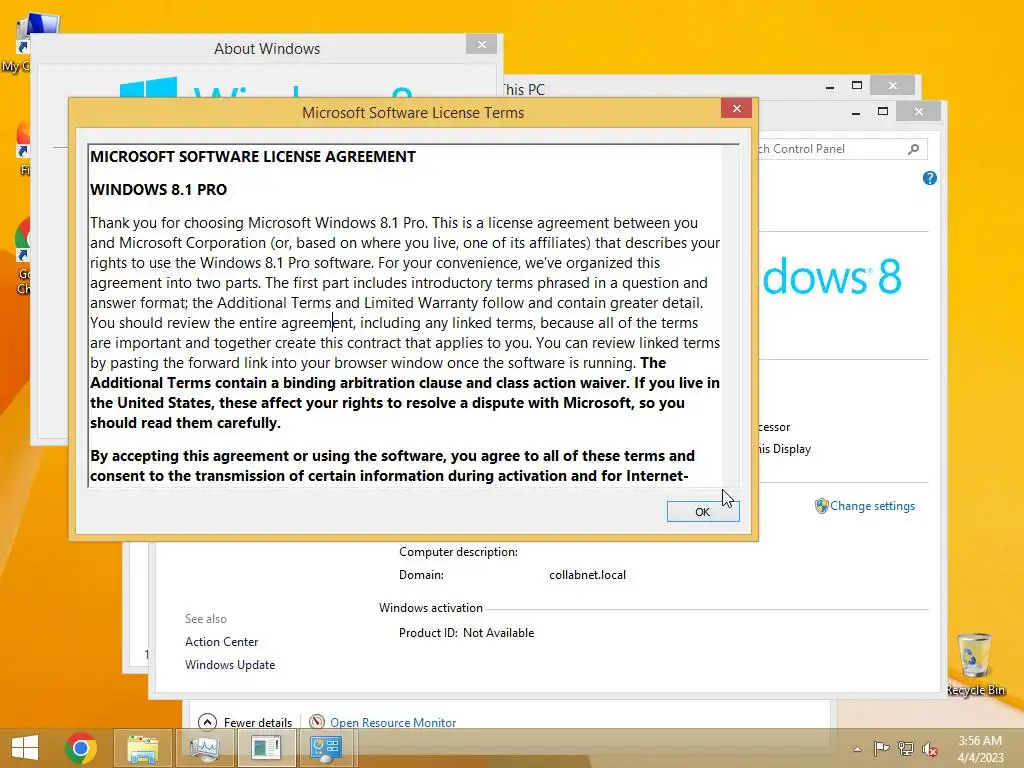Viewport: 1024px width, 768px height.
Task: Open Change settings link in System window
Action: tap(872, 505)
